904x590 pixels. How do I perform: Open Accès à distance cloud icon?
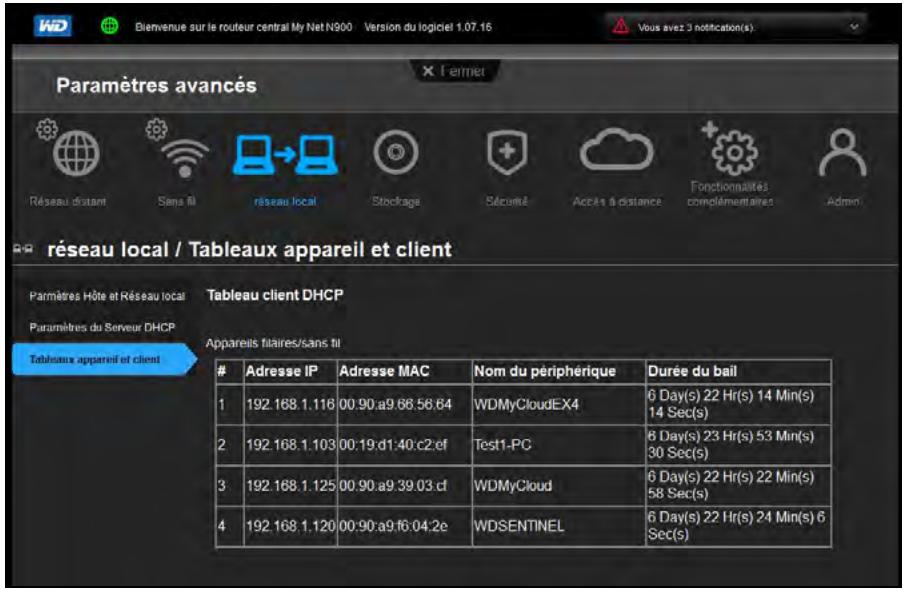[616, 150]
